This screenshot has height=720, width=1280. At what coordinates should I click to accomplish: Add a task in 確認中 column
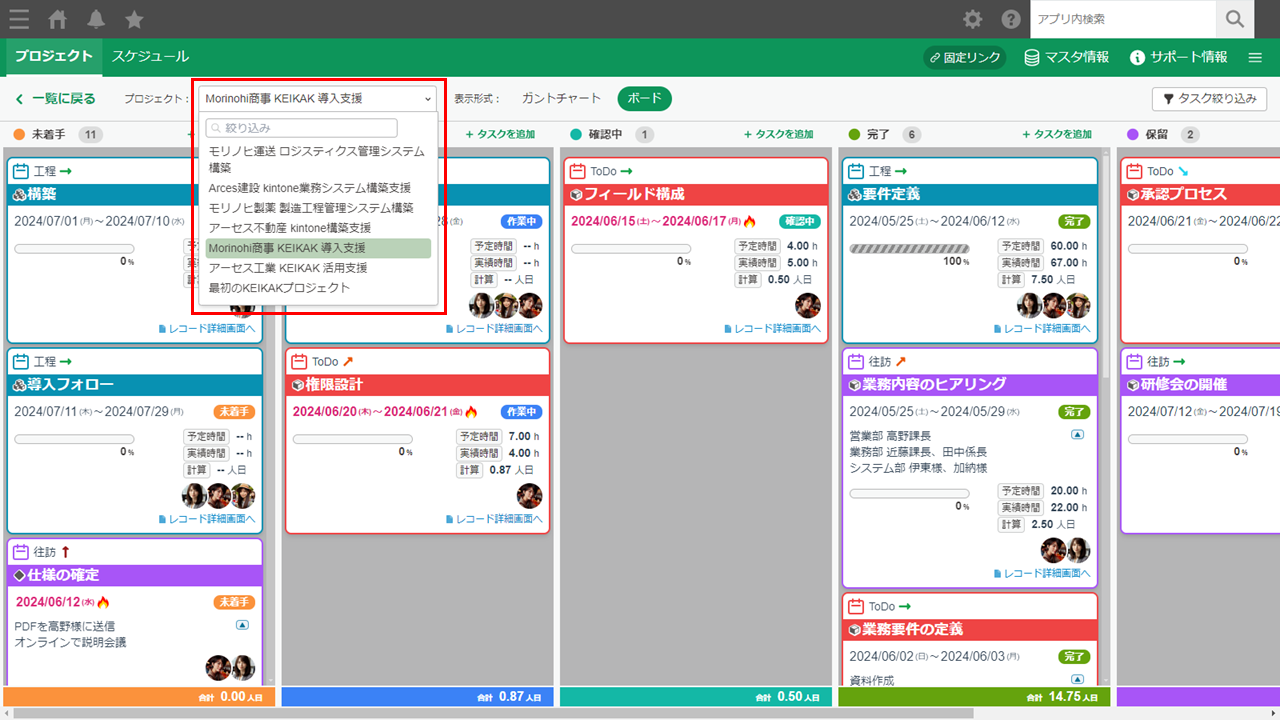pos(779,134)
